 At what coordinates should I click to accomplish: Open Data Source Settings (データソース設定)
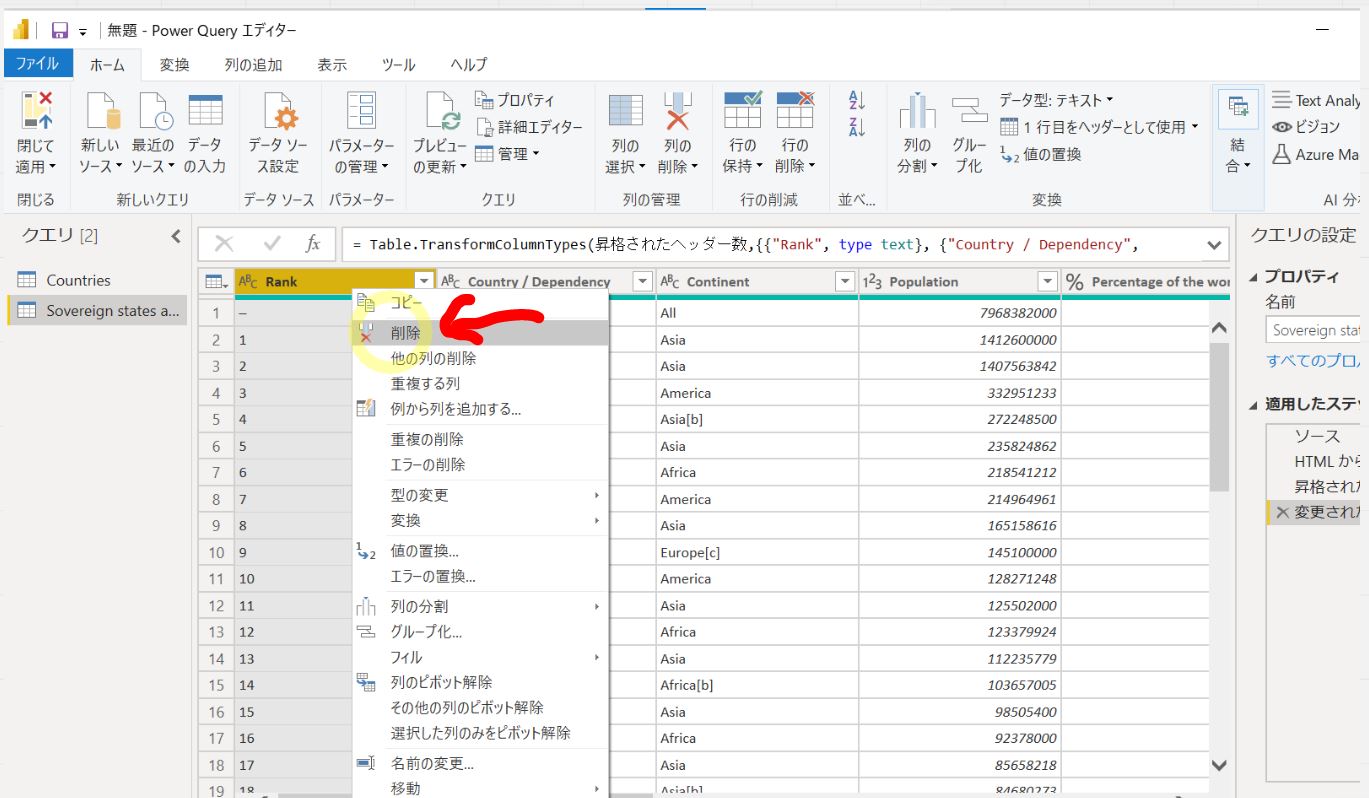[x=278, y=134]
